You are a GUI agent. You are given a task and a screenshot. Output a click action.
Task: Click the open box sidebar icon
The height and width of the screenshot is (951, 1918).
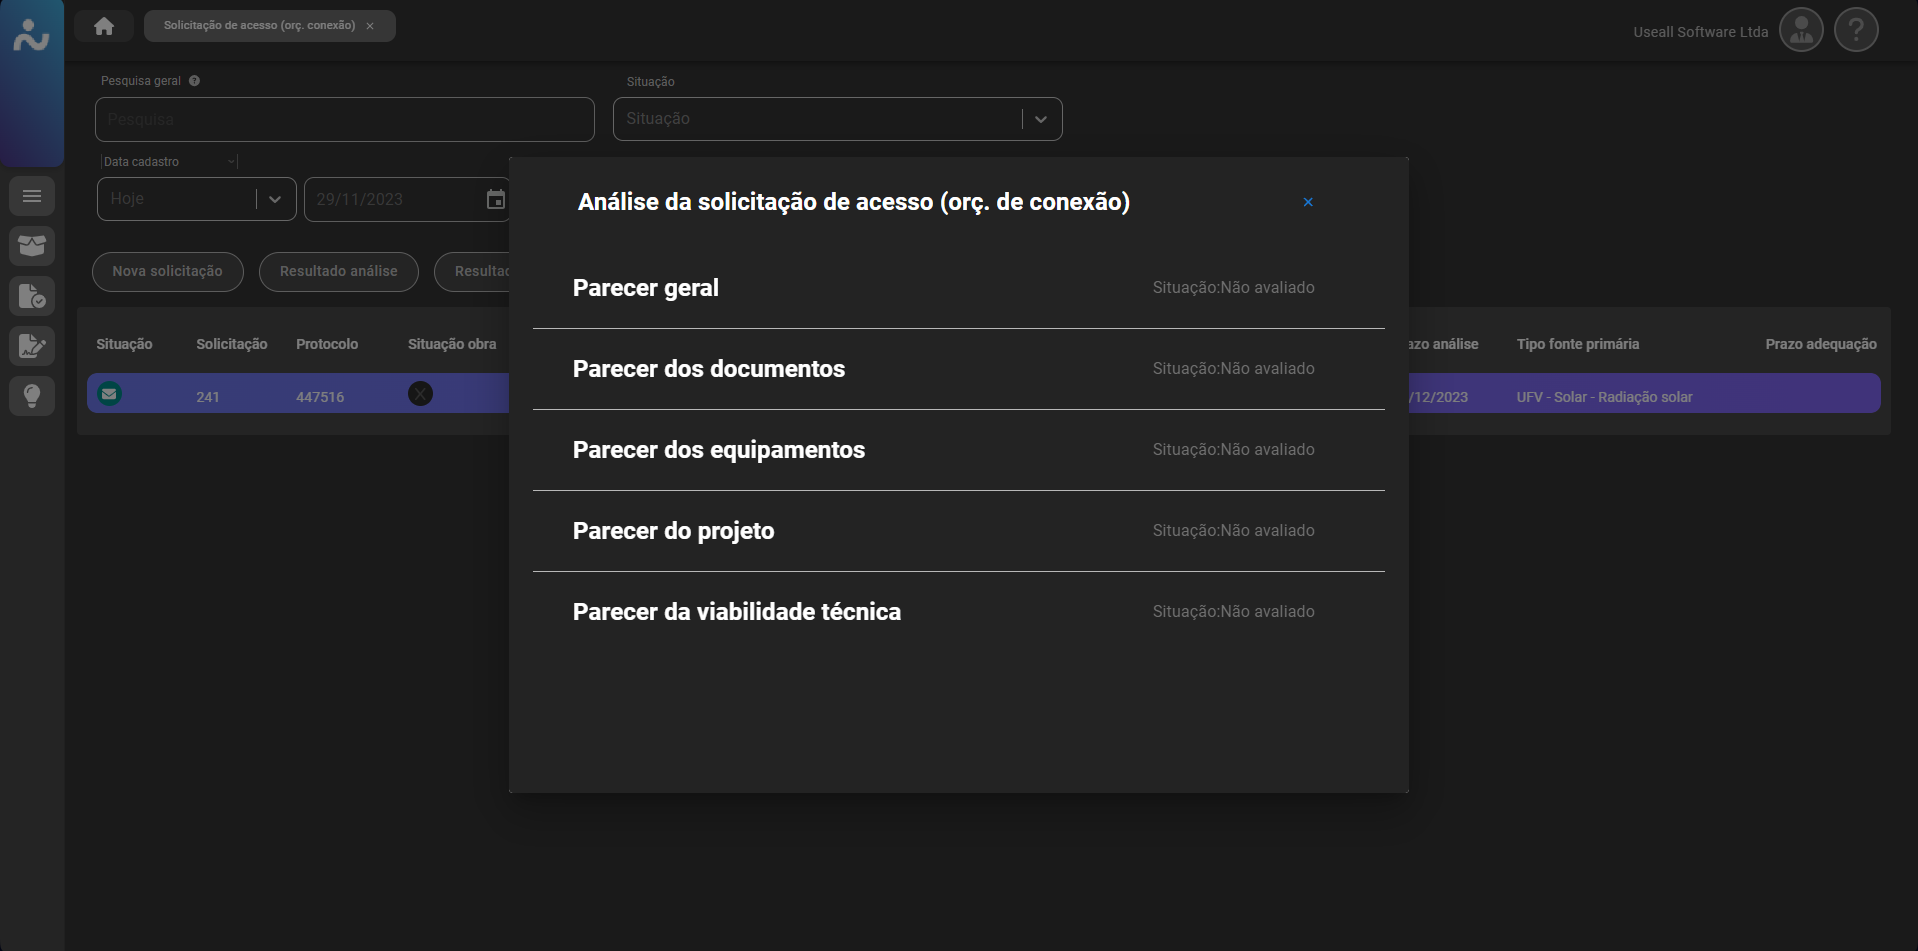pos(32,246)
